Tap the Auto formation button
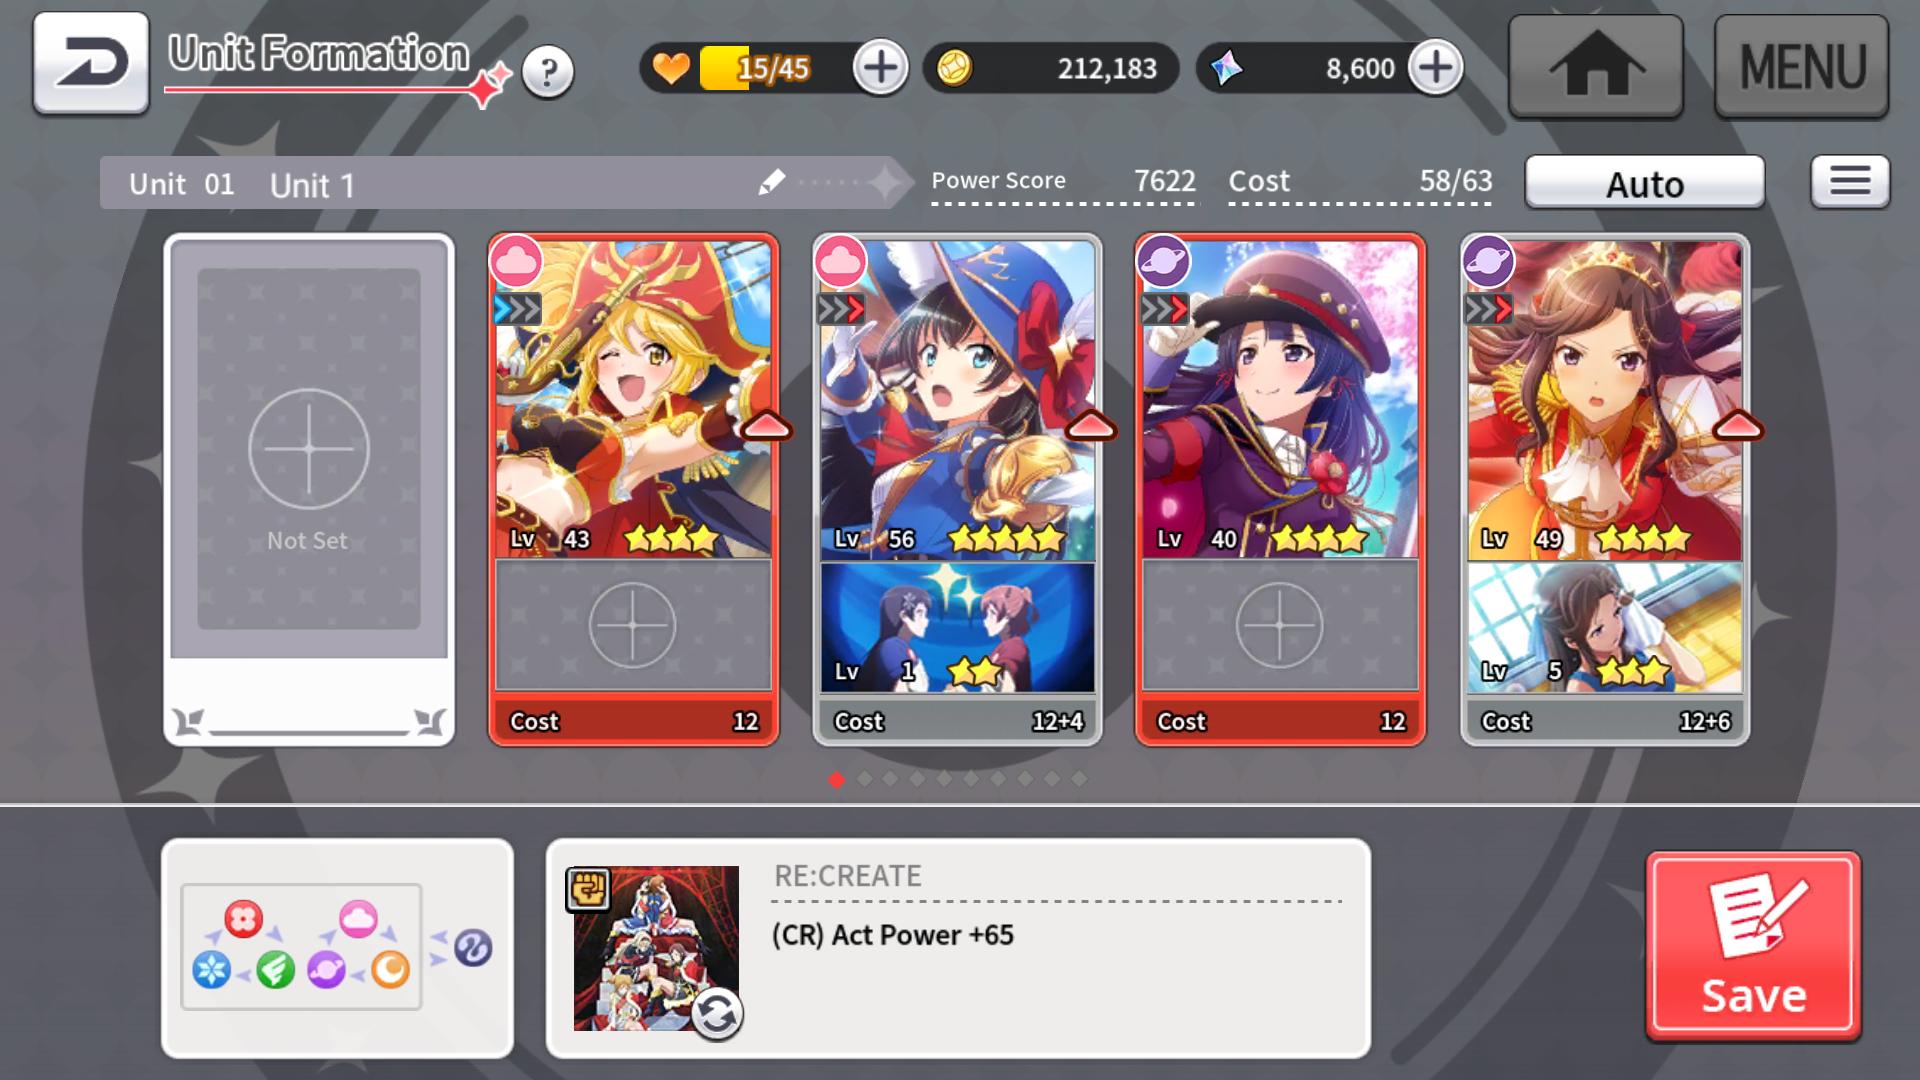The image size is (1920, 1080). pos(1645,182)
